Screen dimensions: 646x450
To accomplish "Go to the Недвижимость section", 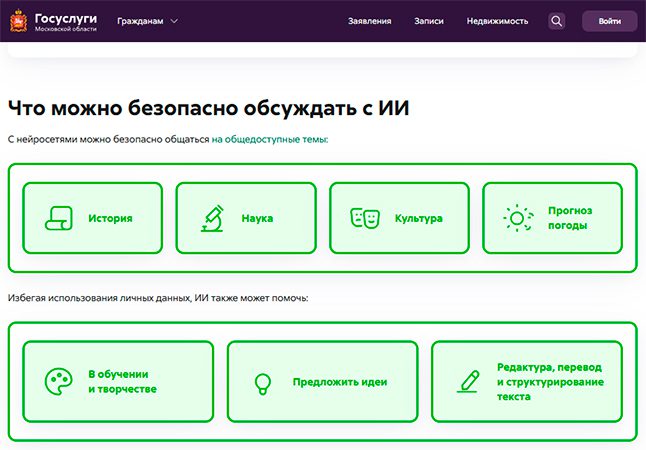I will [x=497, y=21].
